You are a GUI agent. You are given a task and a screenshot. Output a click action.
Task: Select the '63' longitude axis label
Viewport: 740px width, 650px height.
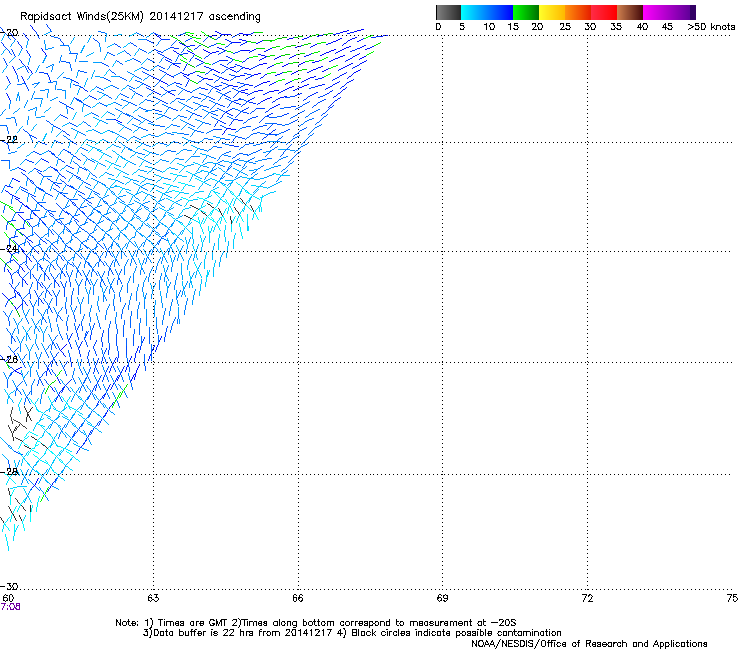pyautogui.click(x=153, y=598)
